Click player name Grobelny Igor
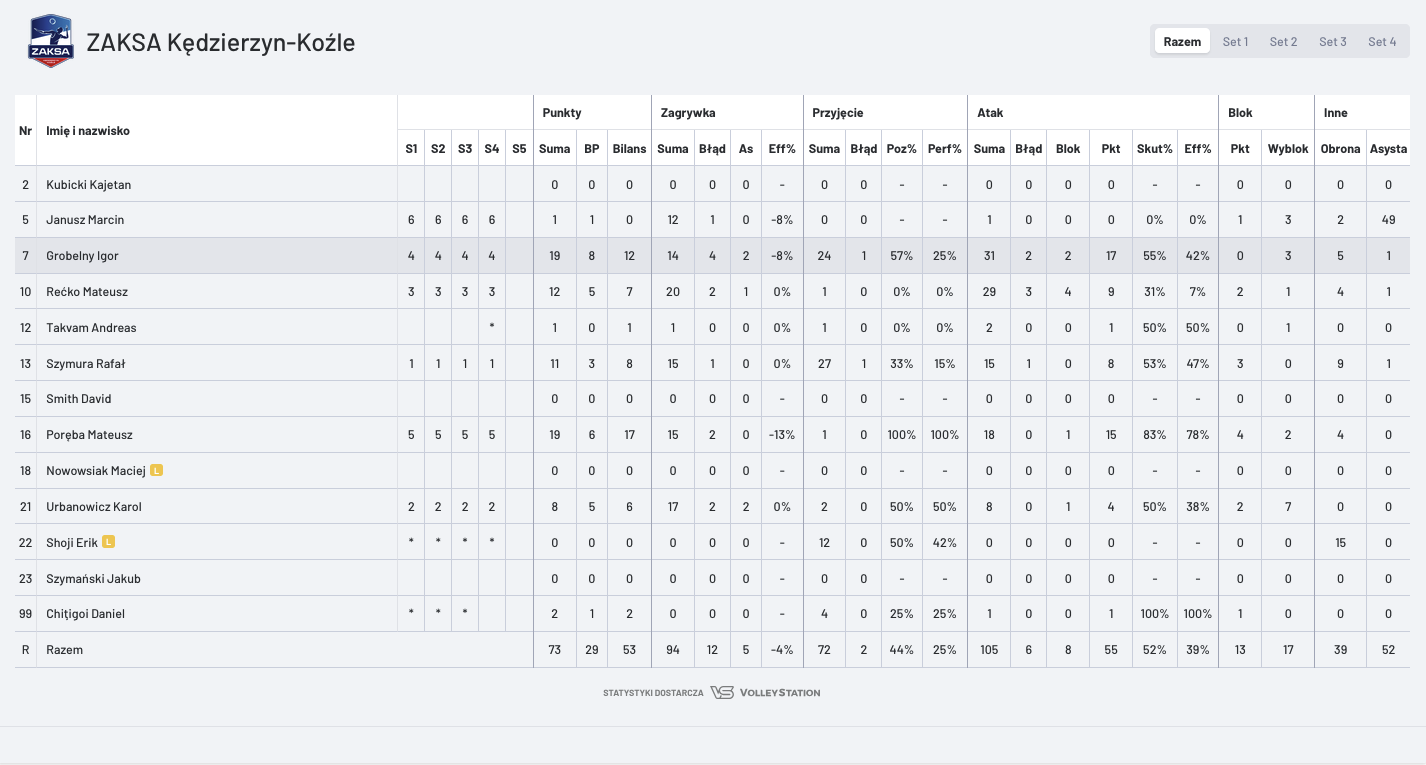Screen dimensions: 1426x765 tap(82, 256)
